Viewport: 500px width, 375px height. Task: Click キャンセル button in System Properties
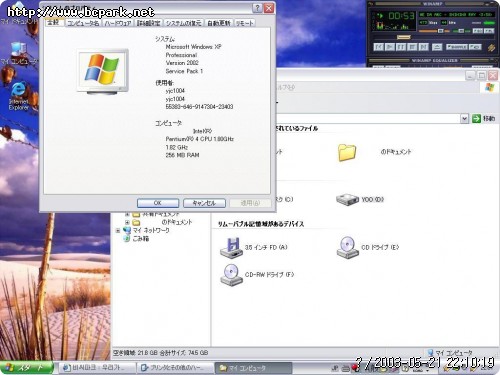[204, 203]
